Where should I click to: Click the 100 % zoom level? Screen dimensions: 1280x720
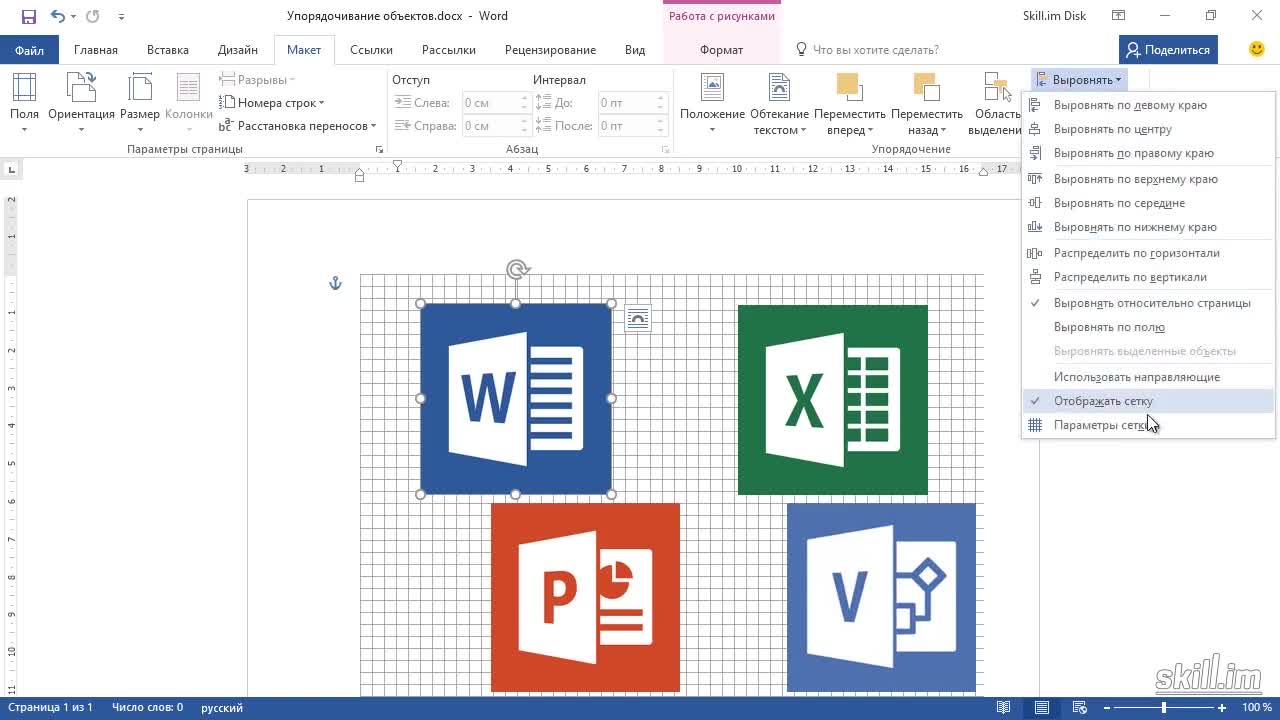(x=1257, y=708)
